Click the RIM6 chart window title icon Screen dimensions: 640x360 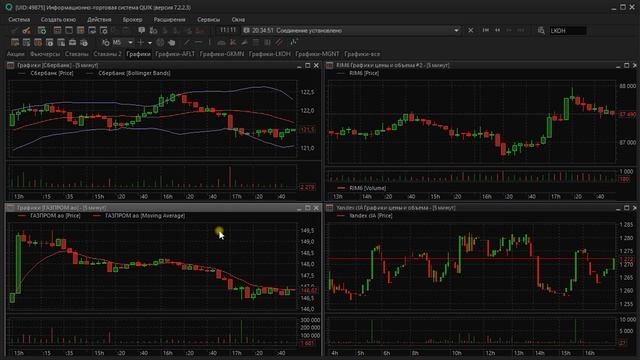[329, 65]
